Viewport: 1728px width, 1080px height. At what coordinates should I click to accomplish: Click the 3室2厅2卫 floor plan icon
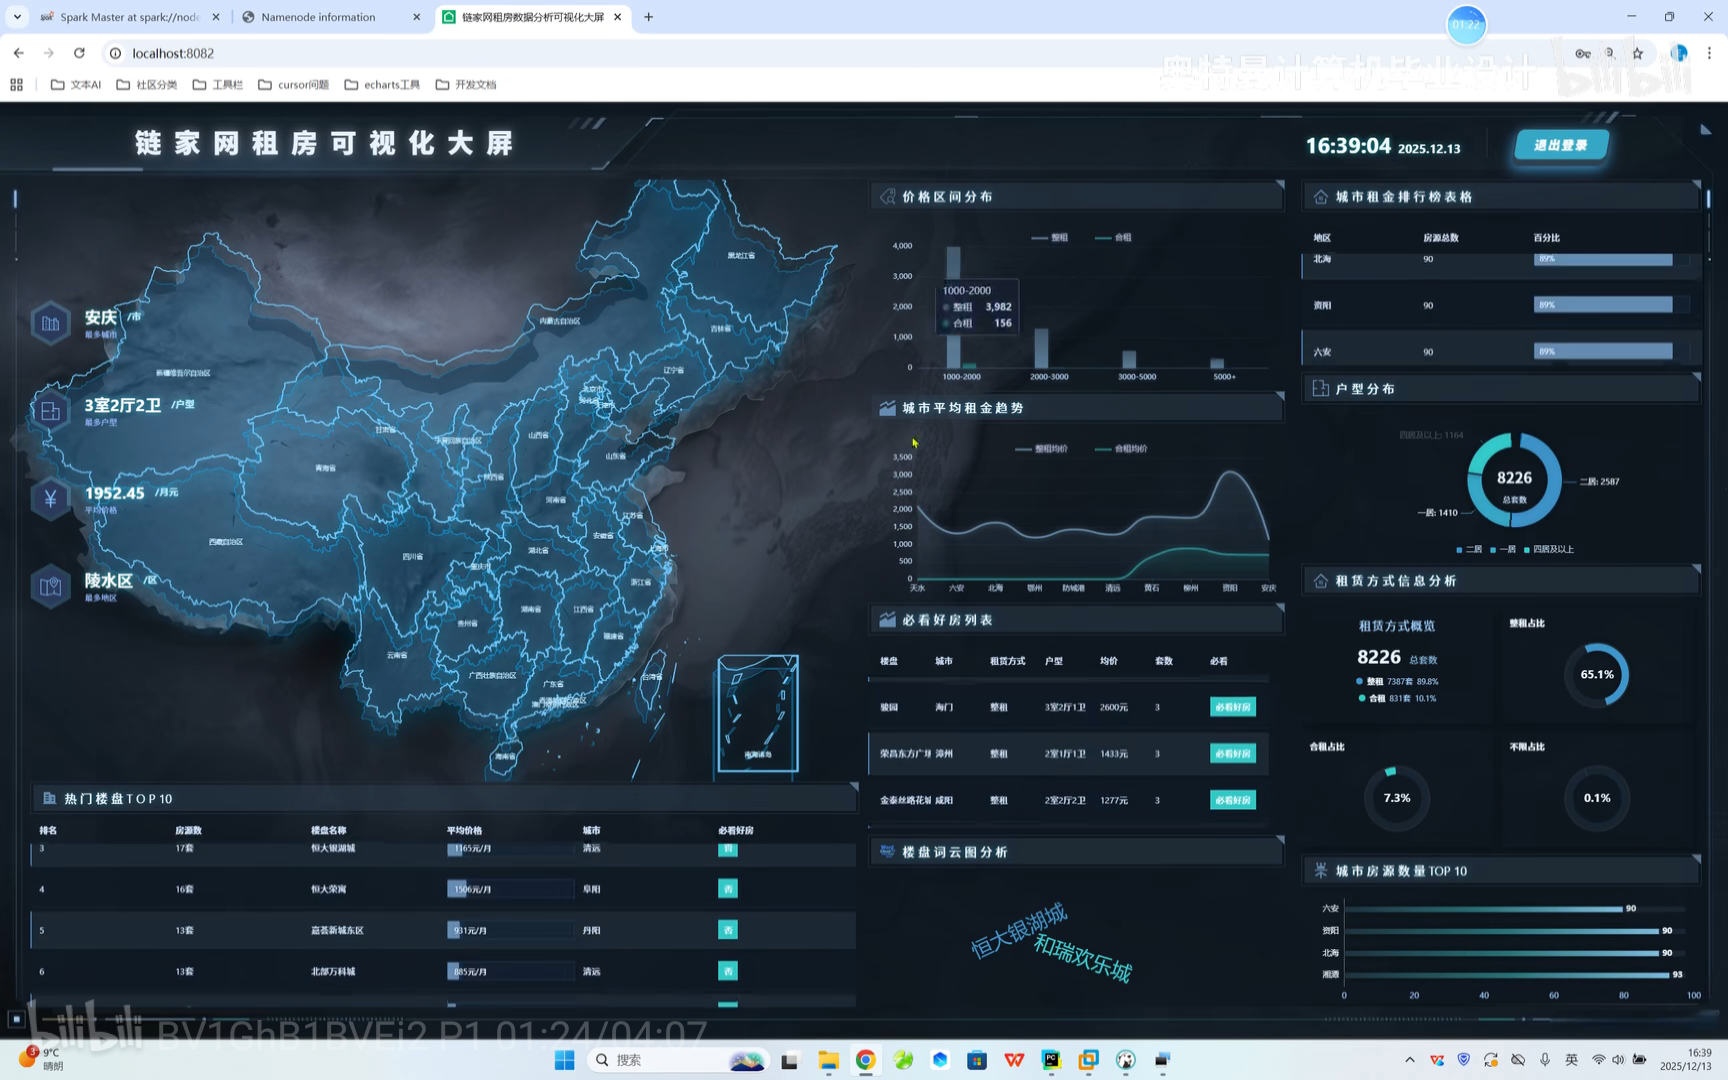[x=50, y=411]
